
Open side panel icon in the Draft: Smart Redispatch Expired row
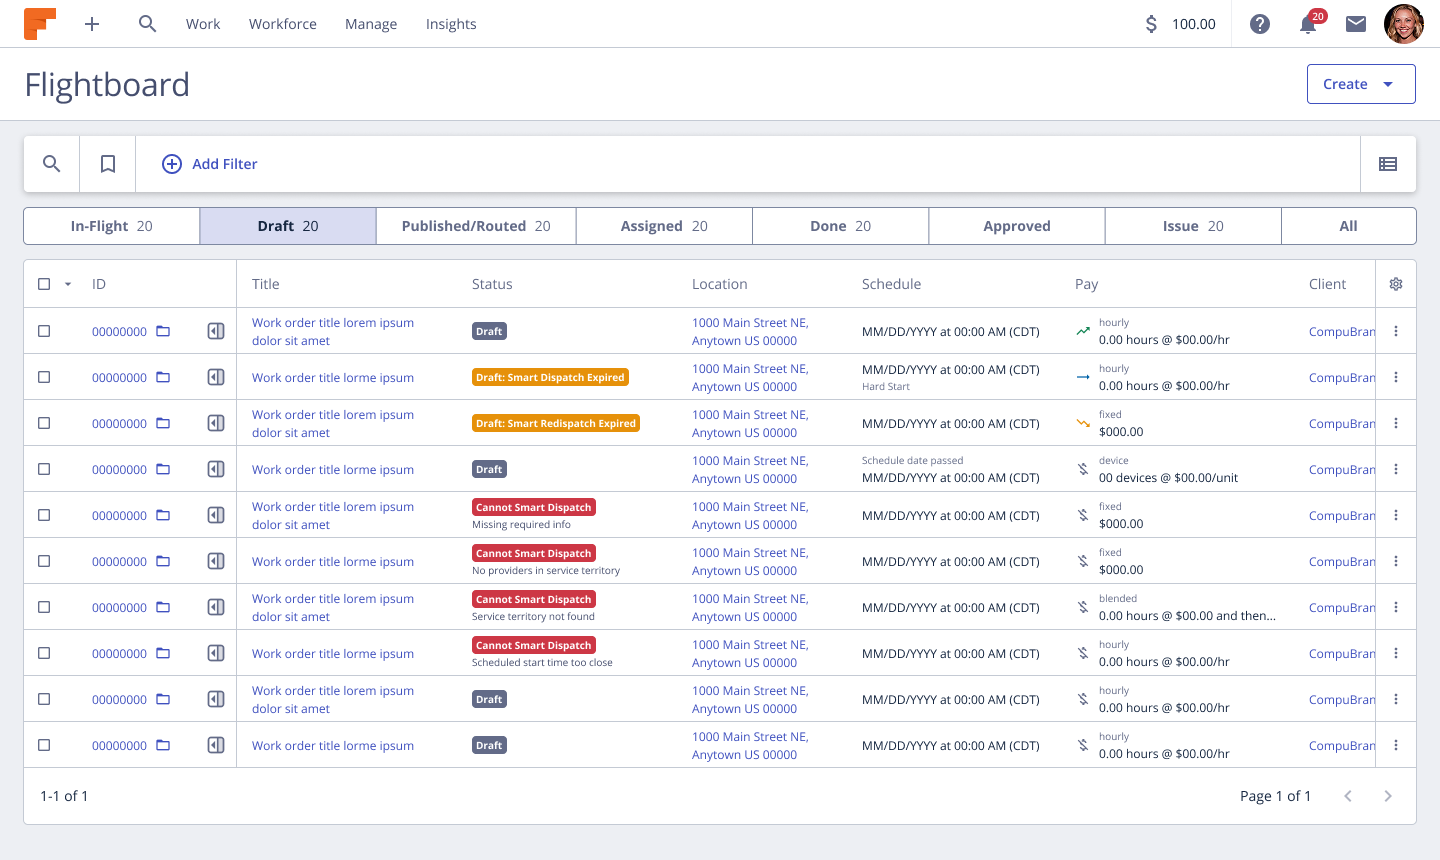tap(216, 423)
